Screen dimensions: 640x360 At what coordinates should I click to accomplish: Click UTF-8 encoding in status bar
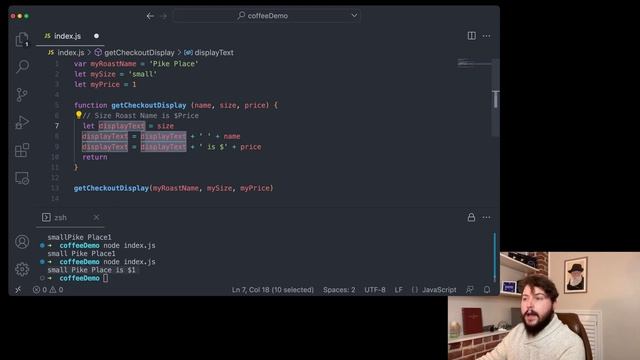pos(375,290)
